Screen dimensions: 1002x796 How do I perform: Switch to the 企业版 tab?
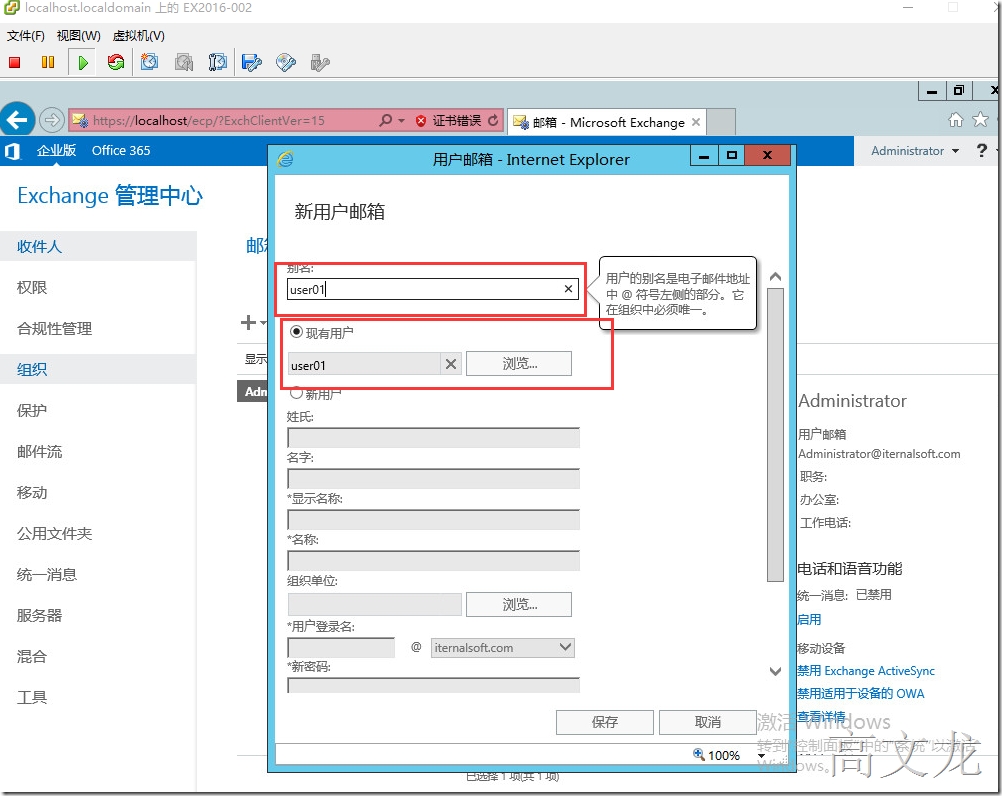(56, 151)
